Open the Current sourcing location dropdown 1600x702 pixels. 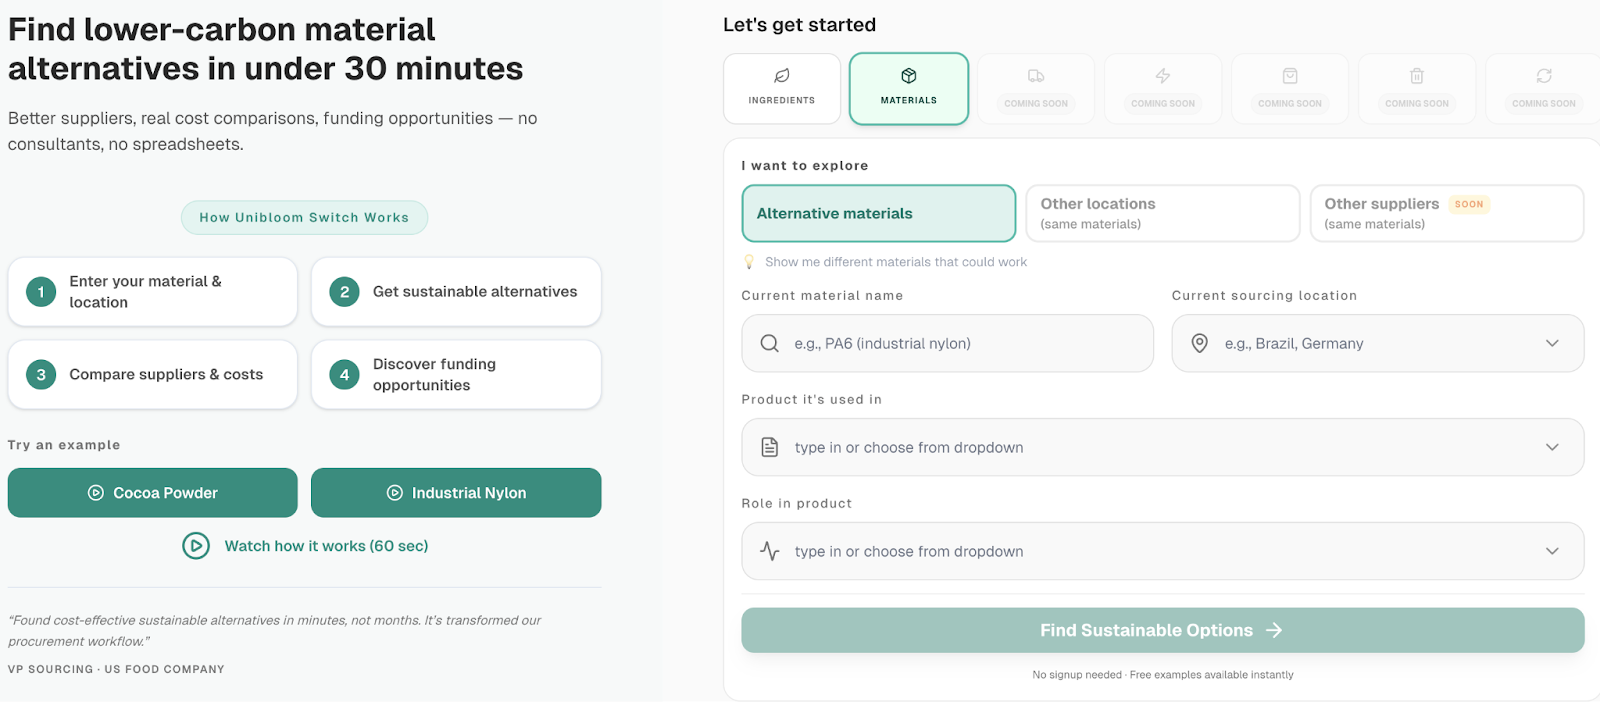pos(1378,343)
